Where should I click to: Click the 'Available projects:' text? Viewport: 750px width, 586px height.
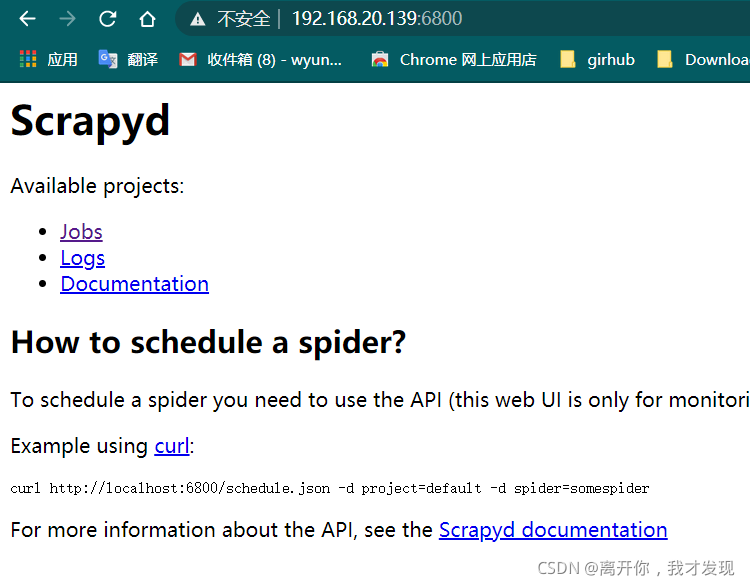pyautogui.click(x=97, y=186)
